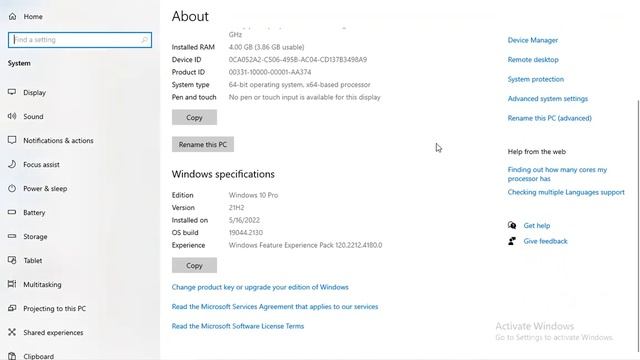640x360 pixels.
Task: Open Checking multiple Languages support link
Action: [566, 192]
